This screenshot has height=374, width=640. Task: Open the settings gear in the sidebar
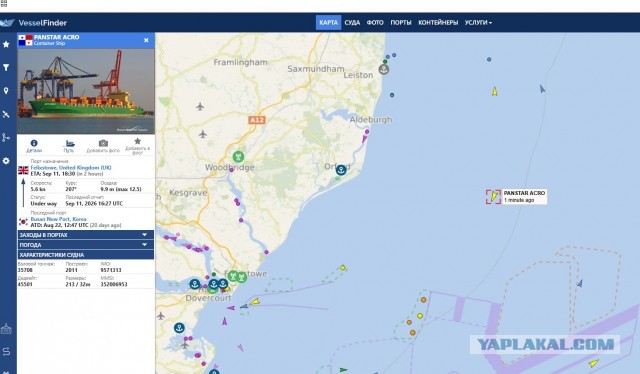6,161
